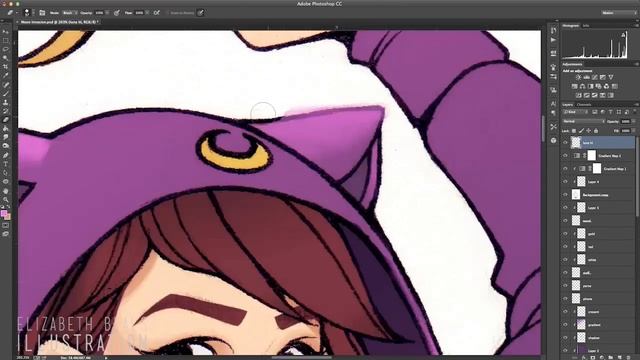Hide the purse layer
Image resolution: width=640 pixels, height=360 pixels.
click(x=565, y=286)
